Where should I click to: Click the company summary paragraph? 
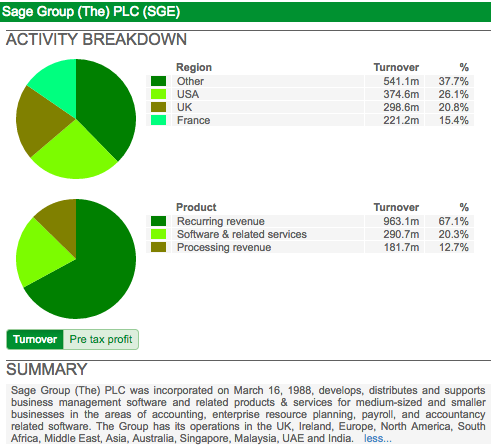click(x=248, y=414)
